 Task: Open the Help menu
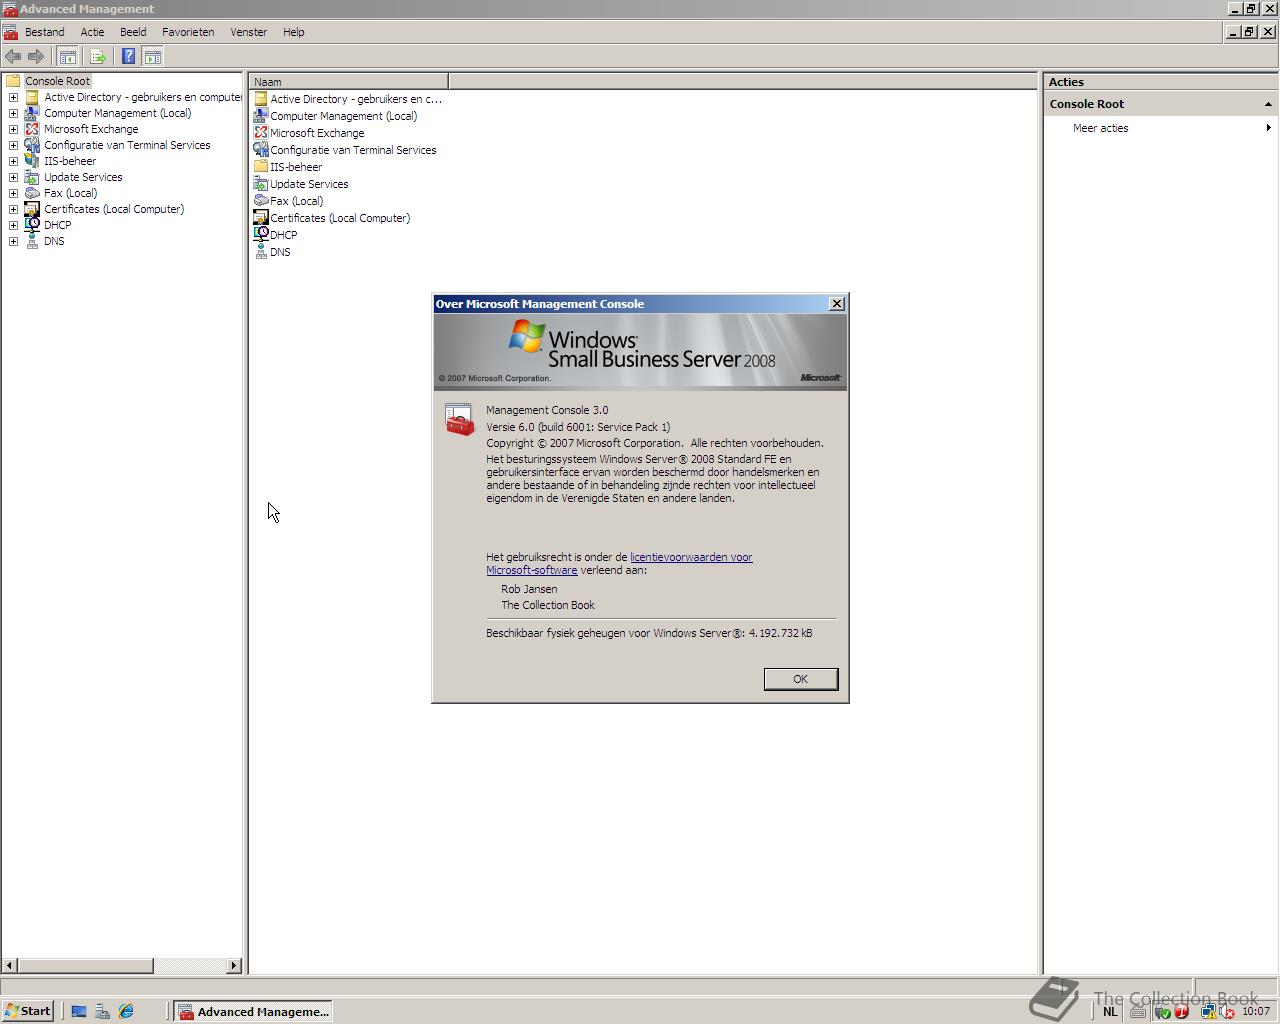pyautogui.click(x=293, y=32)
